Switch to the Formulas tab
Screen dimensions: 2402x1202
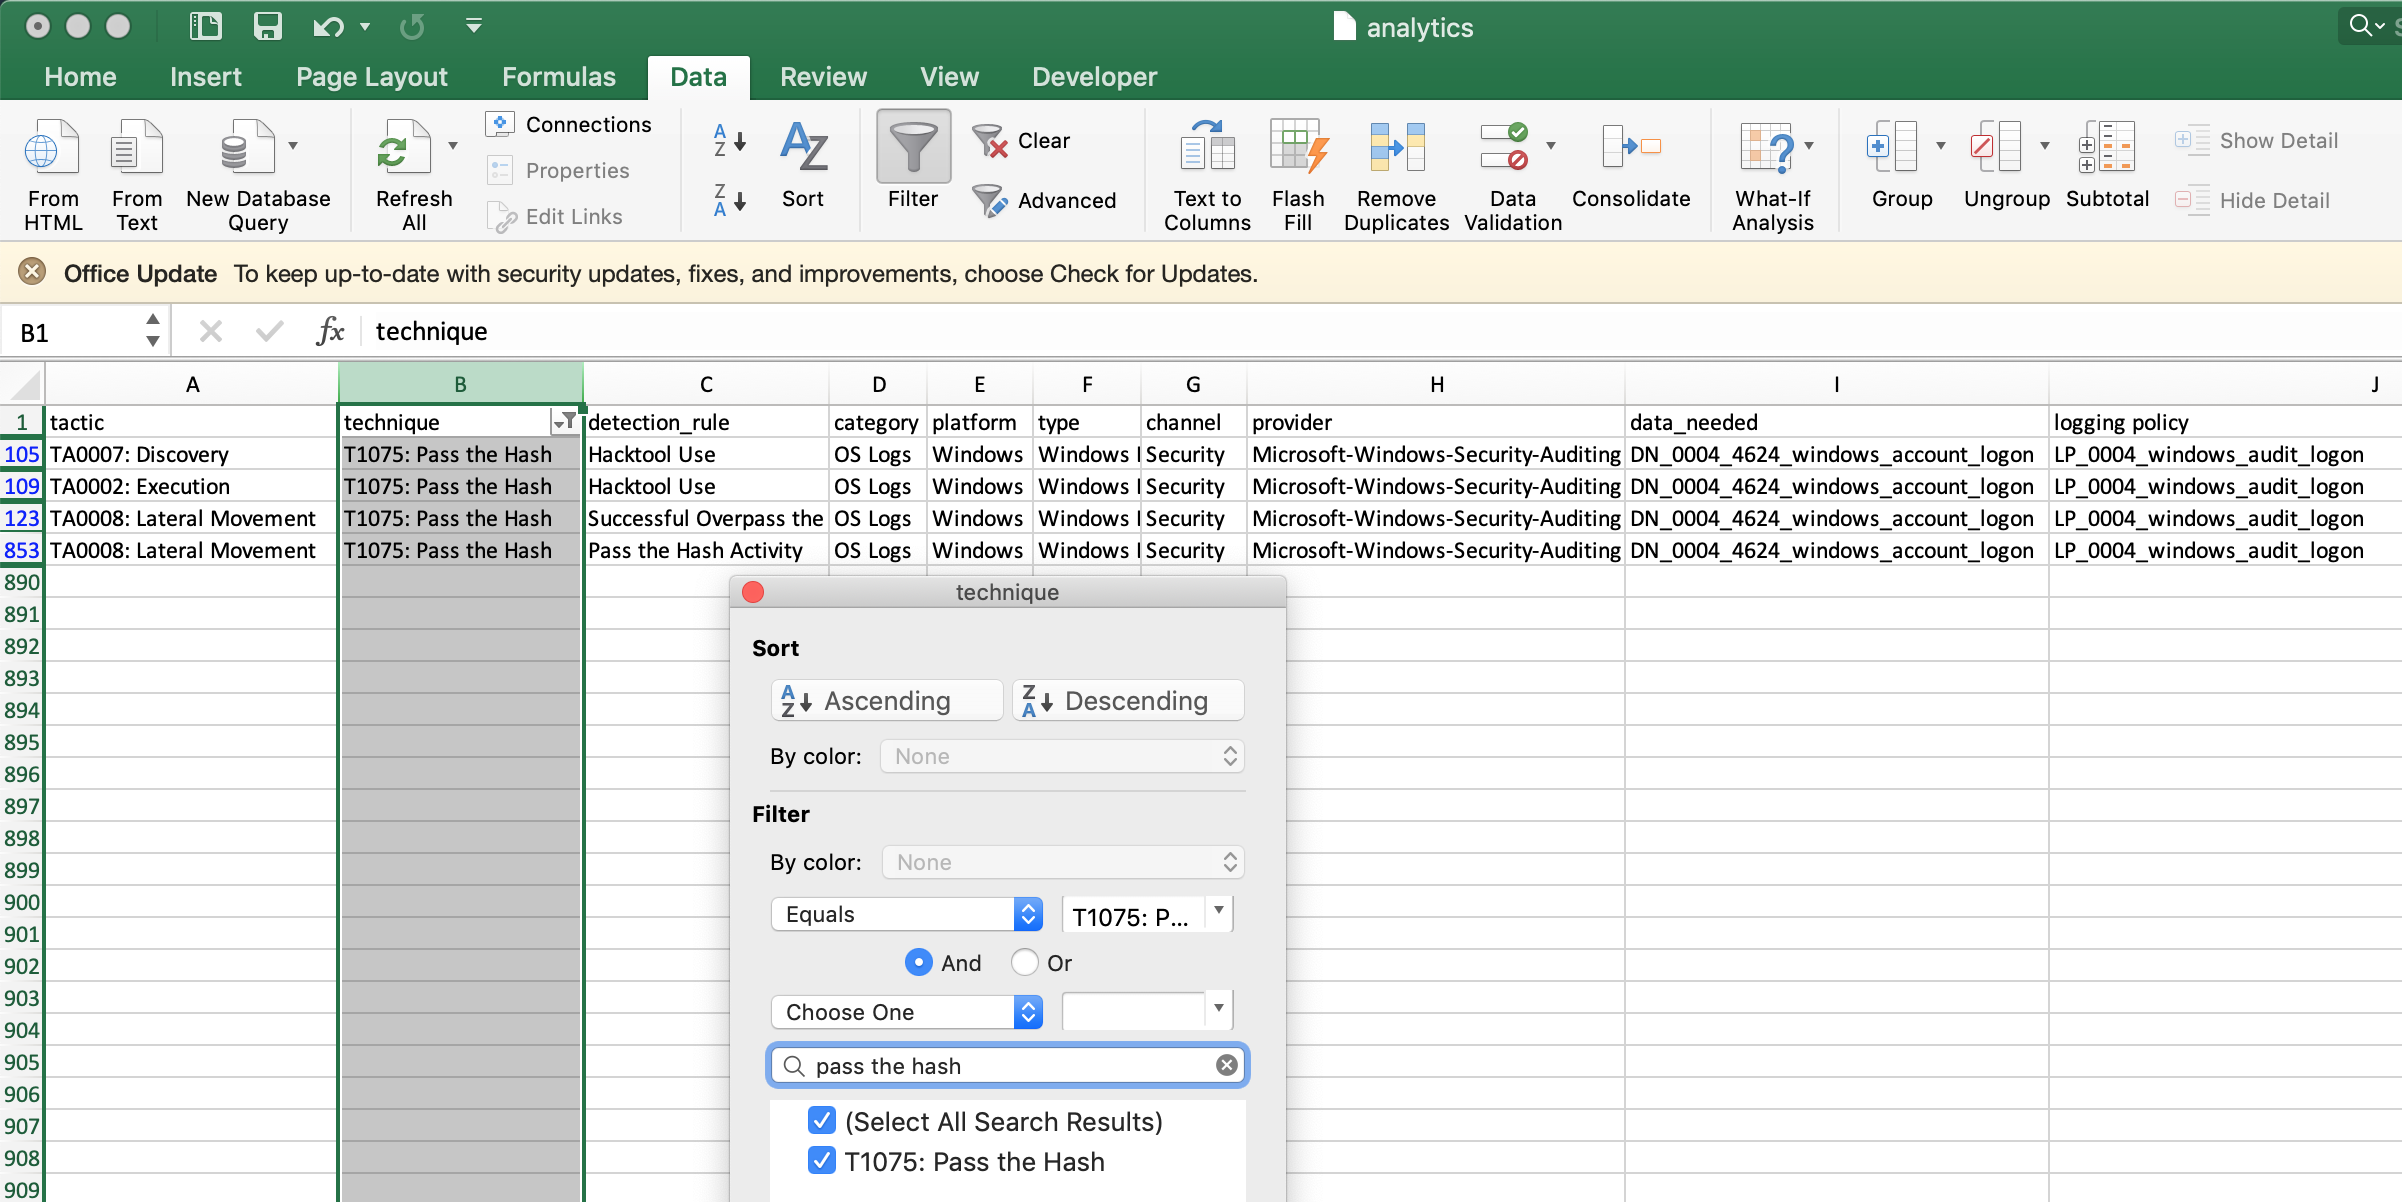point(558,77)
